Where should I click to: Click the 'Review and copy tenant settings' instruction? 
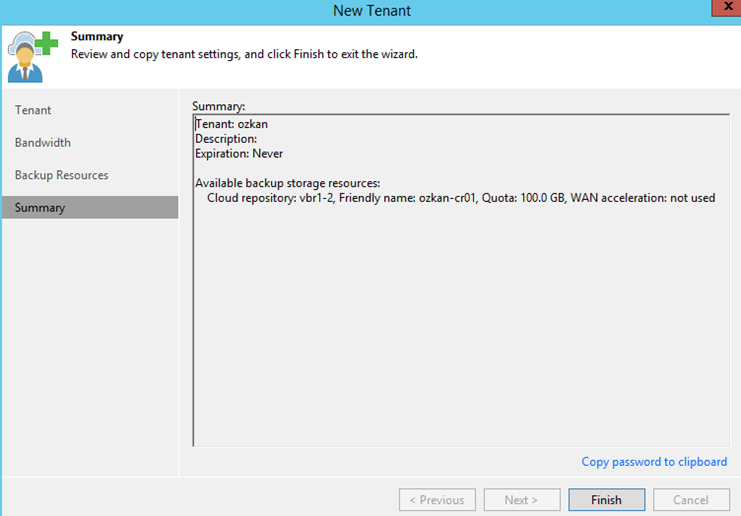[x=244, y=54]
